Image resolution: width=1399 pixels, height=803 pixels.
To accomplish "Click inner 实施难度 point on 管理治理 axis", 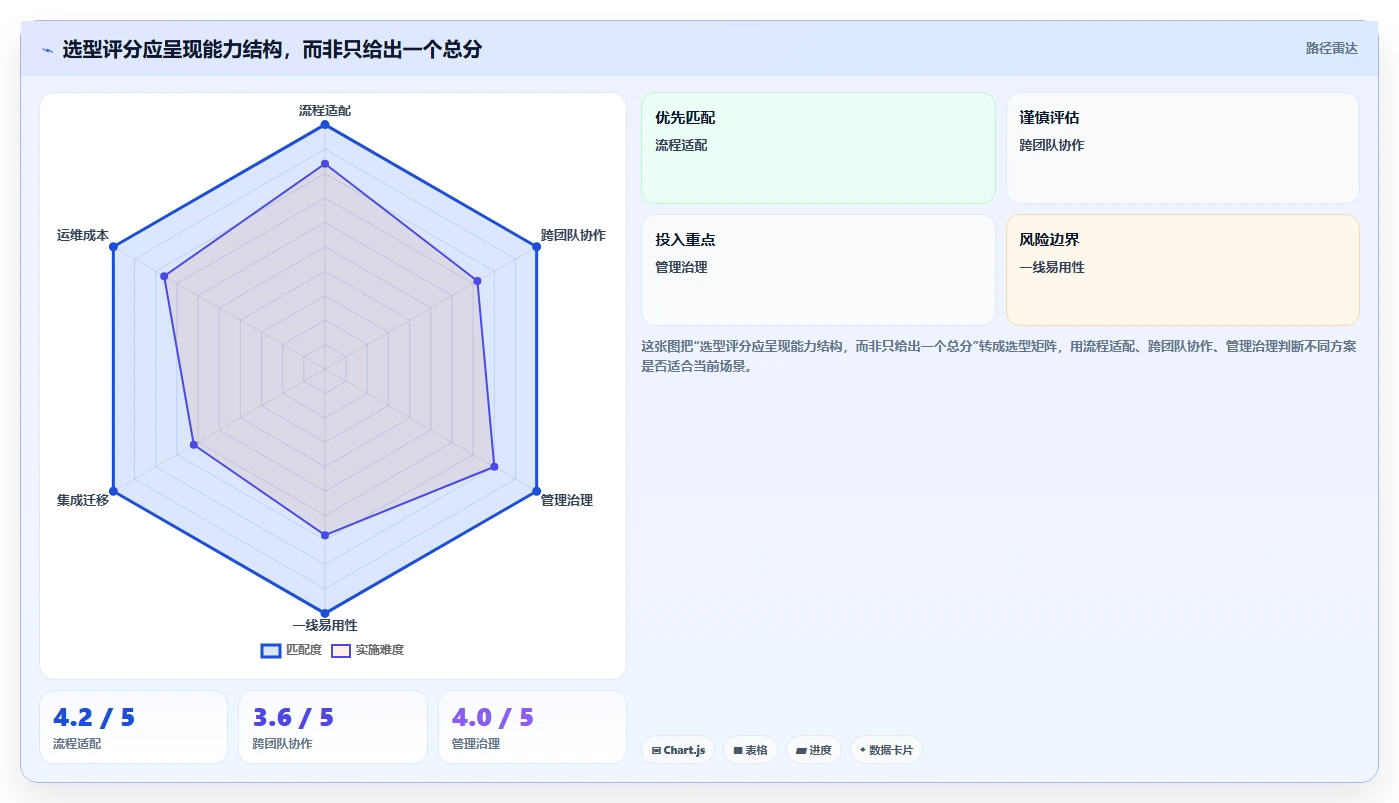I will (x=494, y=467).
